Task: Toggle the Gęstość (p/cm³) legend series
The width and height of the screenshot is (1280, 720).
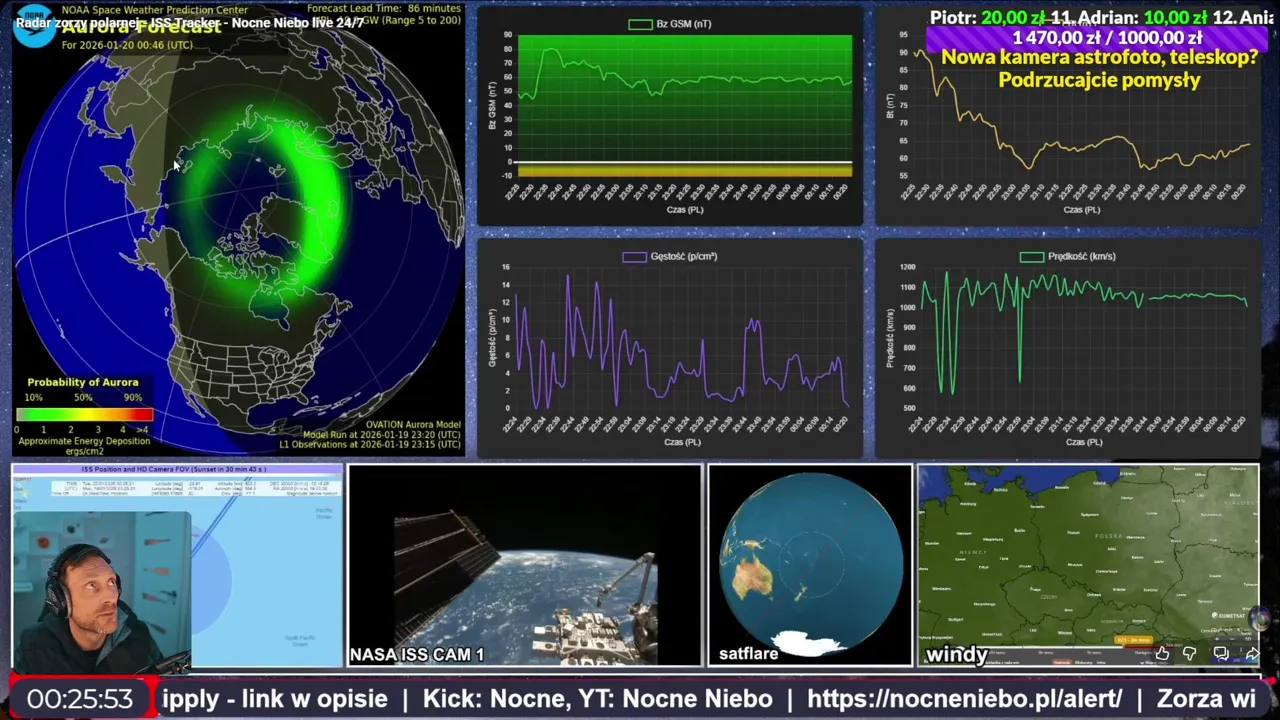Action: [669, 256]
